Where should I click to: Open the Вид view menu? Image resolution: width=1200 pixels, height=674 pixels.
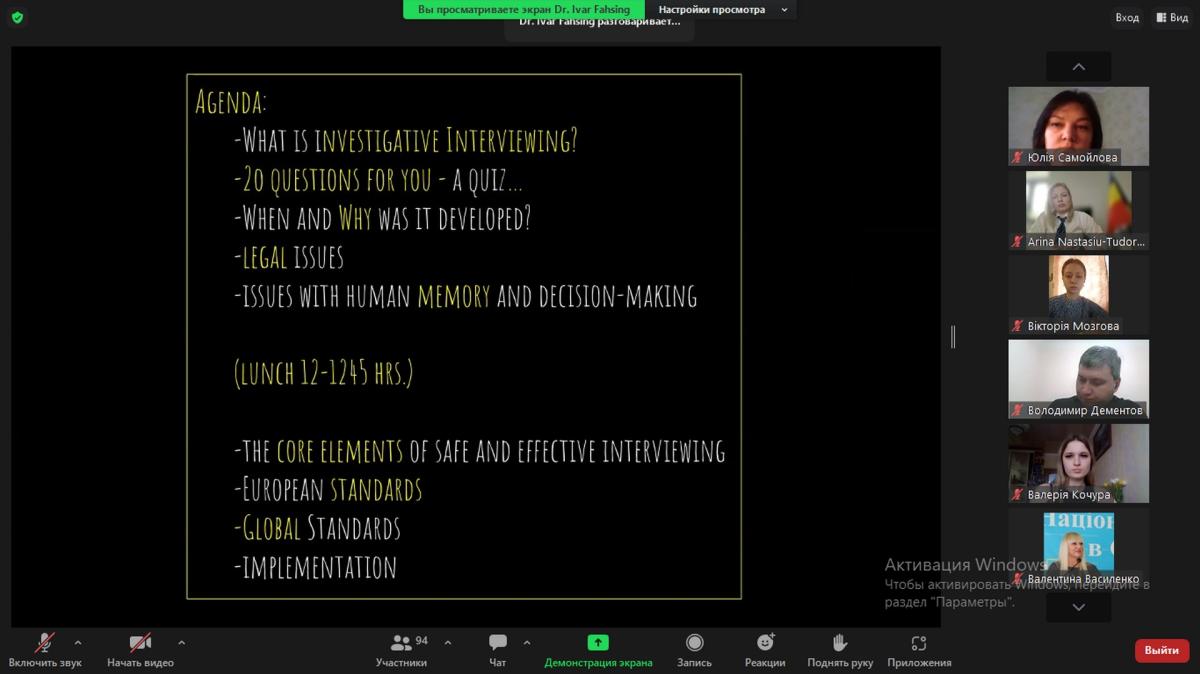(x=1172, y=17)
